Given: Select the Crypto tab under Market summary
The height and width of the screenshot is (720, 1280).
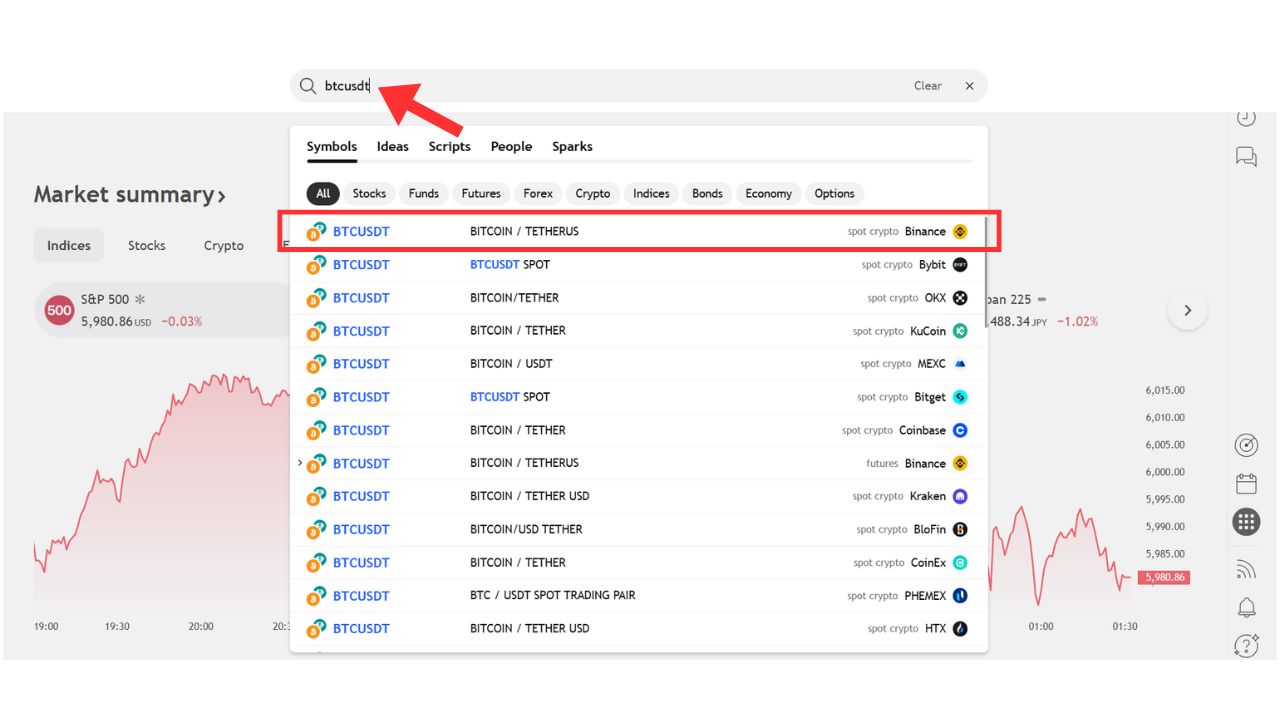Looking at the screenshot, I should coord(224,245).
